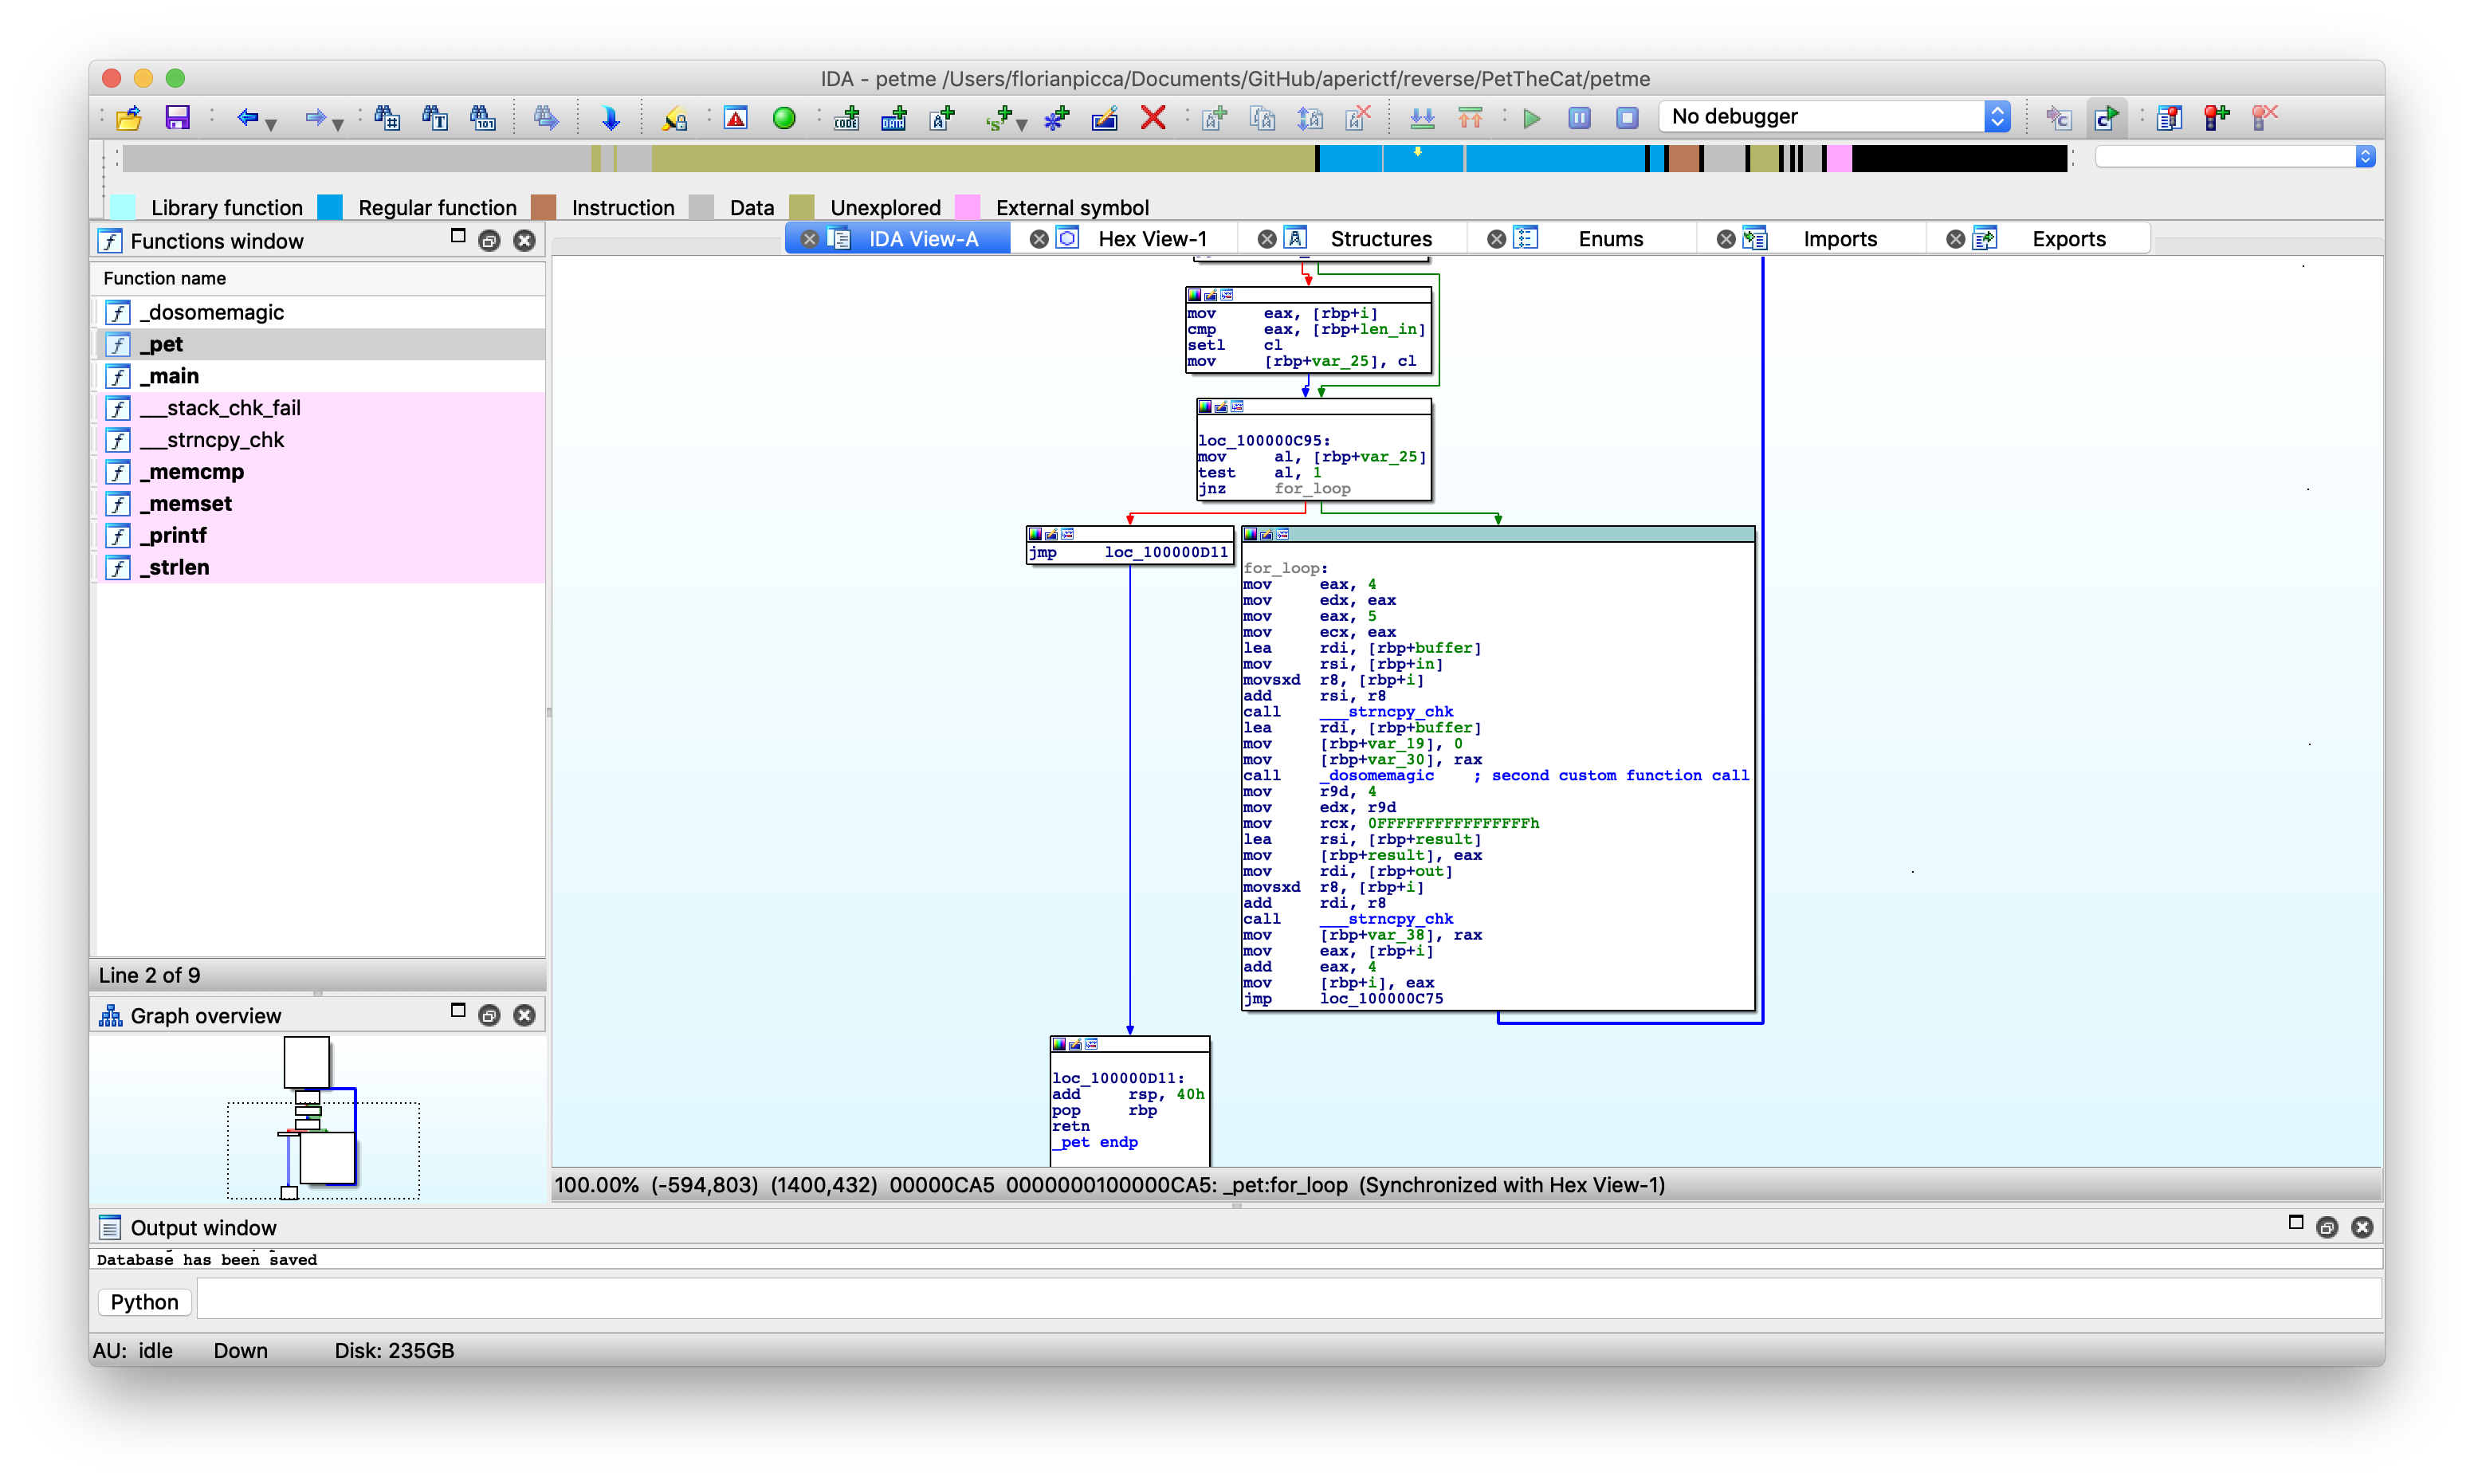Viewport: 2474px width, 1484px height.
Task: Click the breakpoint list icon
Action: (x=2168, y=118)
